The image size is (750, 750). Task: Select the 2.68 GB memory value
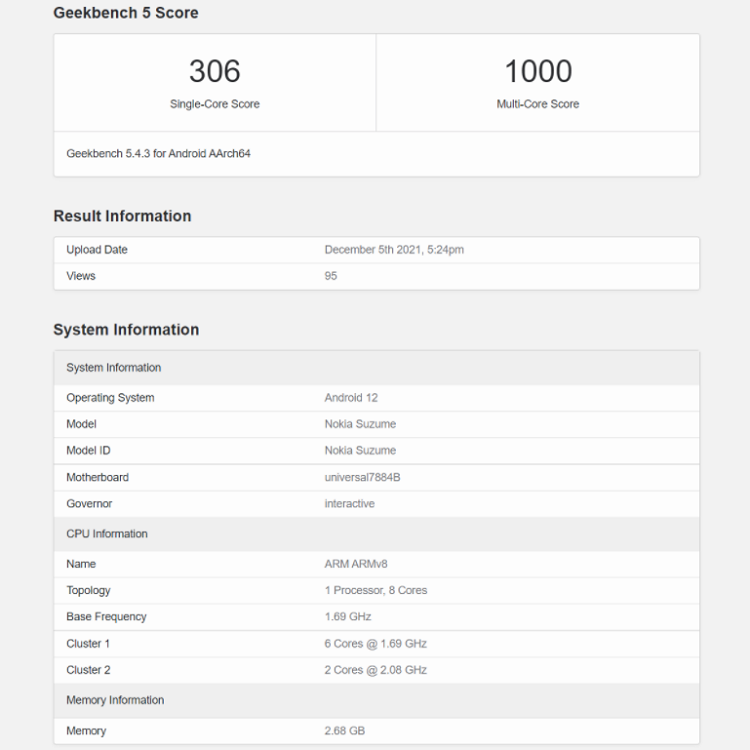344,731
